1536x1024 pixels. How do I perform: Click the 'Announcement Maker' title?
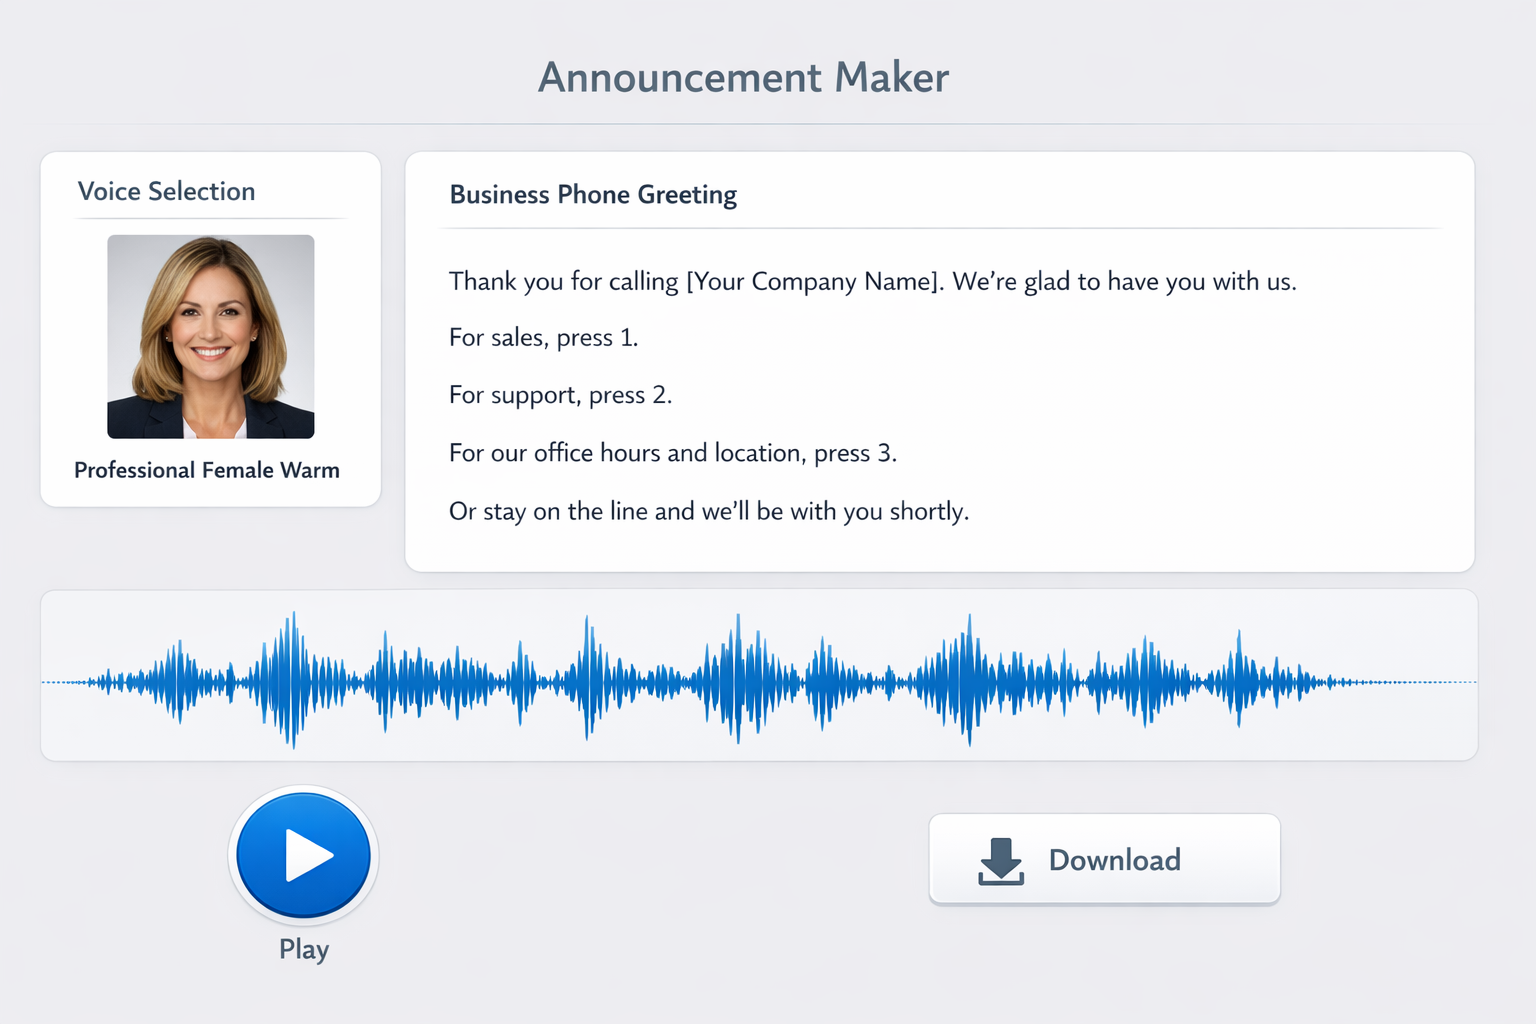point(743,77)
